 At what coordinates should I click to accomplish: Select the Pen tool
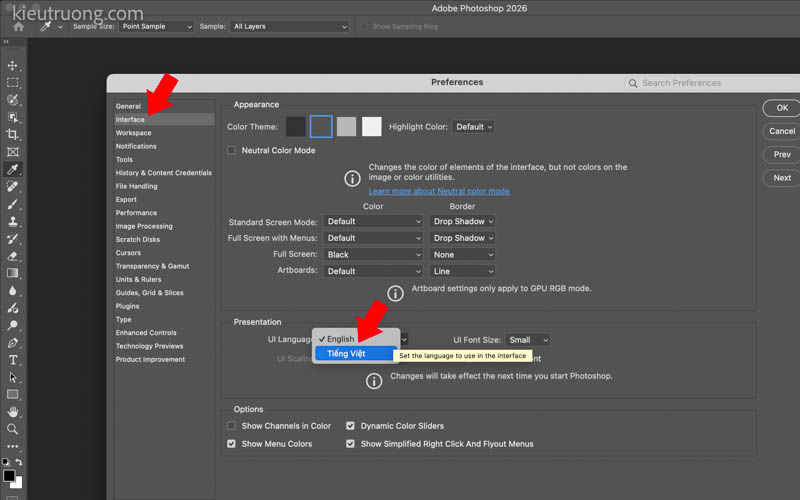[x=13, y=343]
